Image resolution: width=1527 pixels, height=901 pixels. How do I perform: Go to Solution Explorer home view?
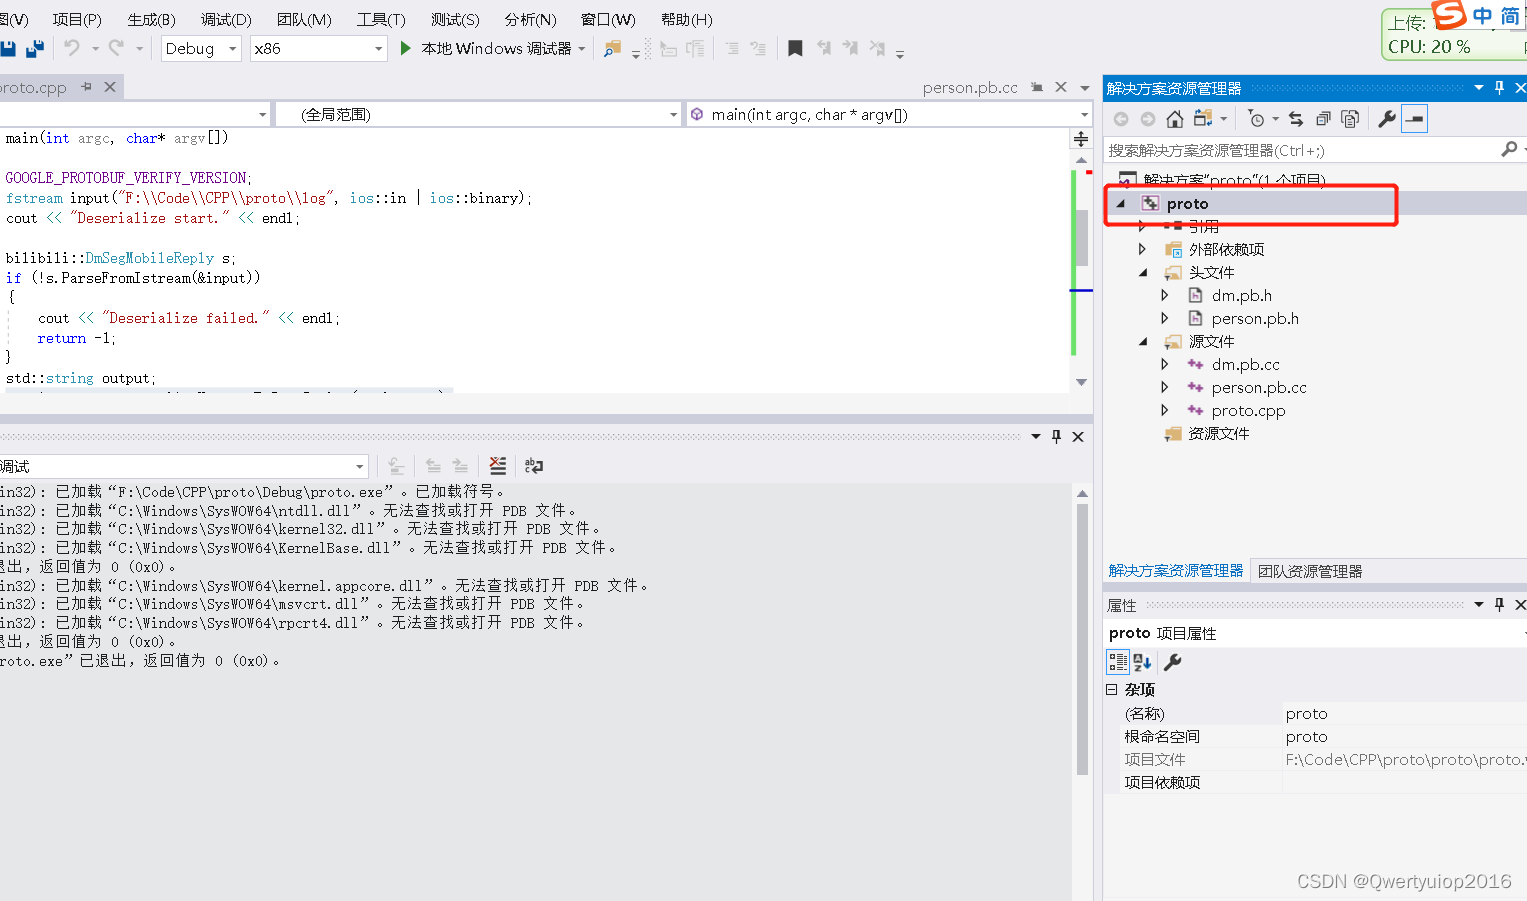[1175, 119]
